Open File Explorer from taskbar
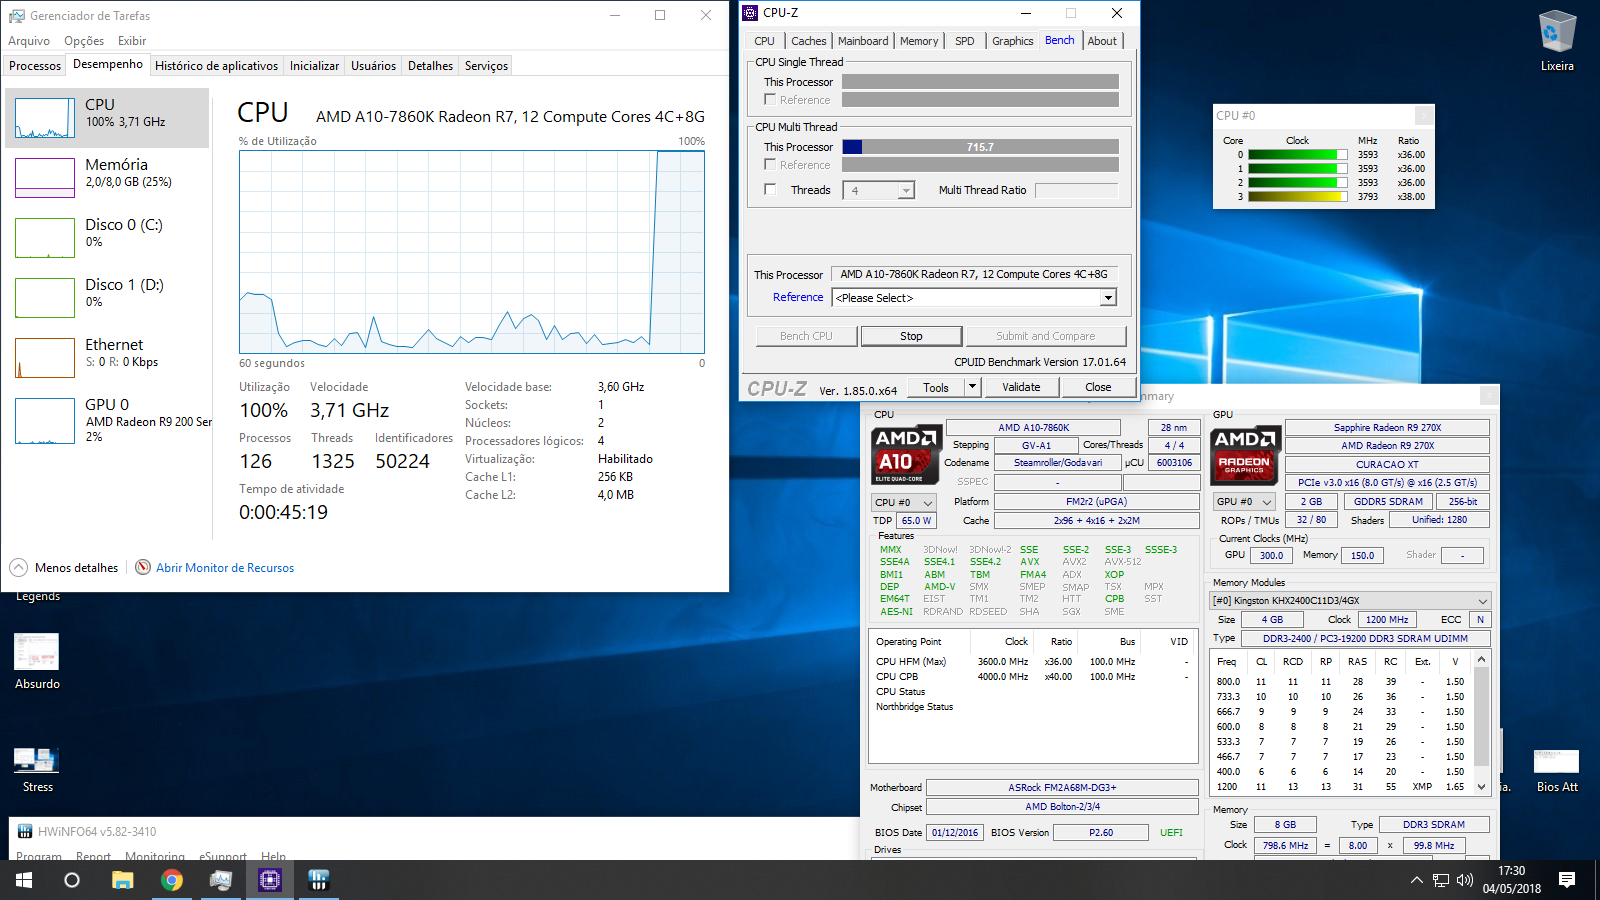 [x=122, y=880]
